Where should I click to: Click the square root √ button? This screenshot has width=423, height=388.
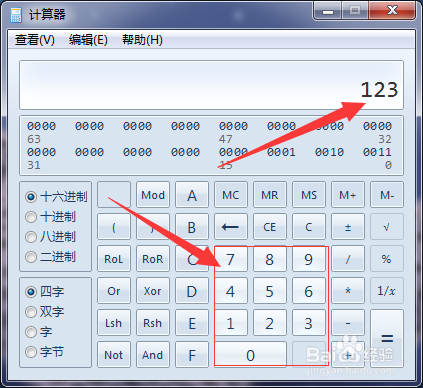click(387, 227)
